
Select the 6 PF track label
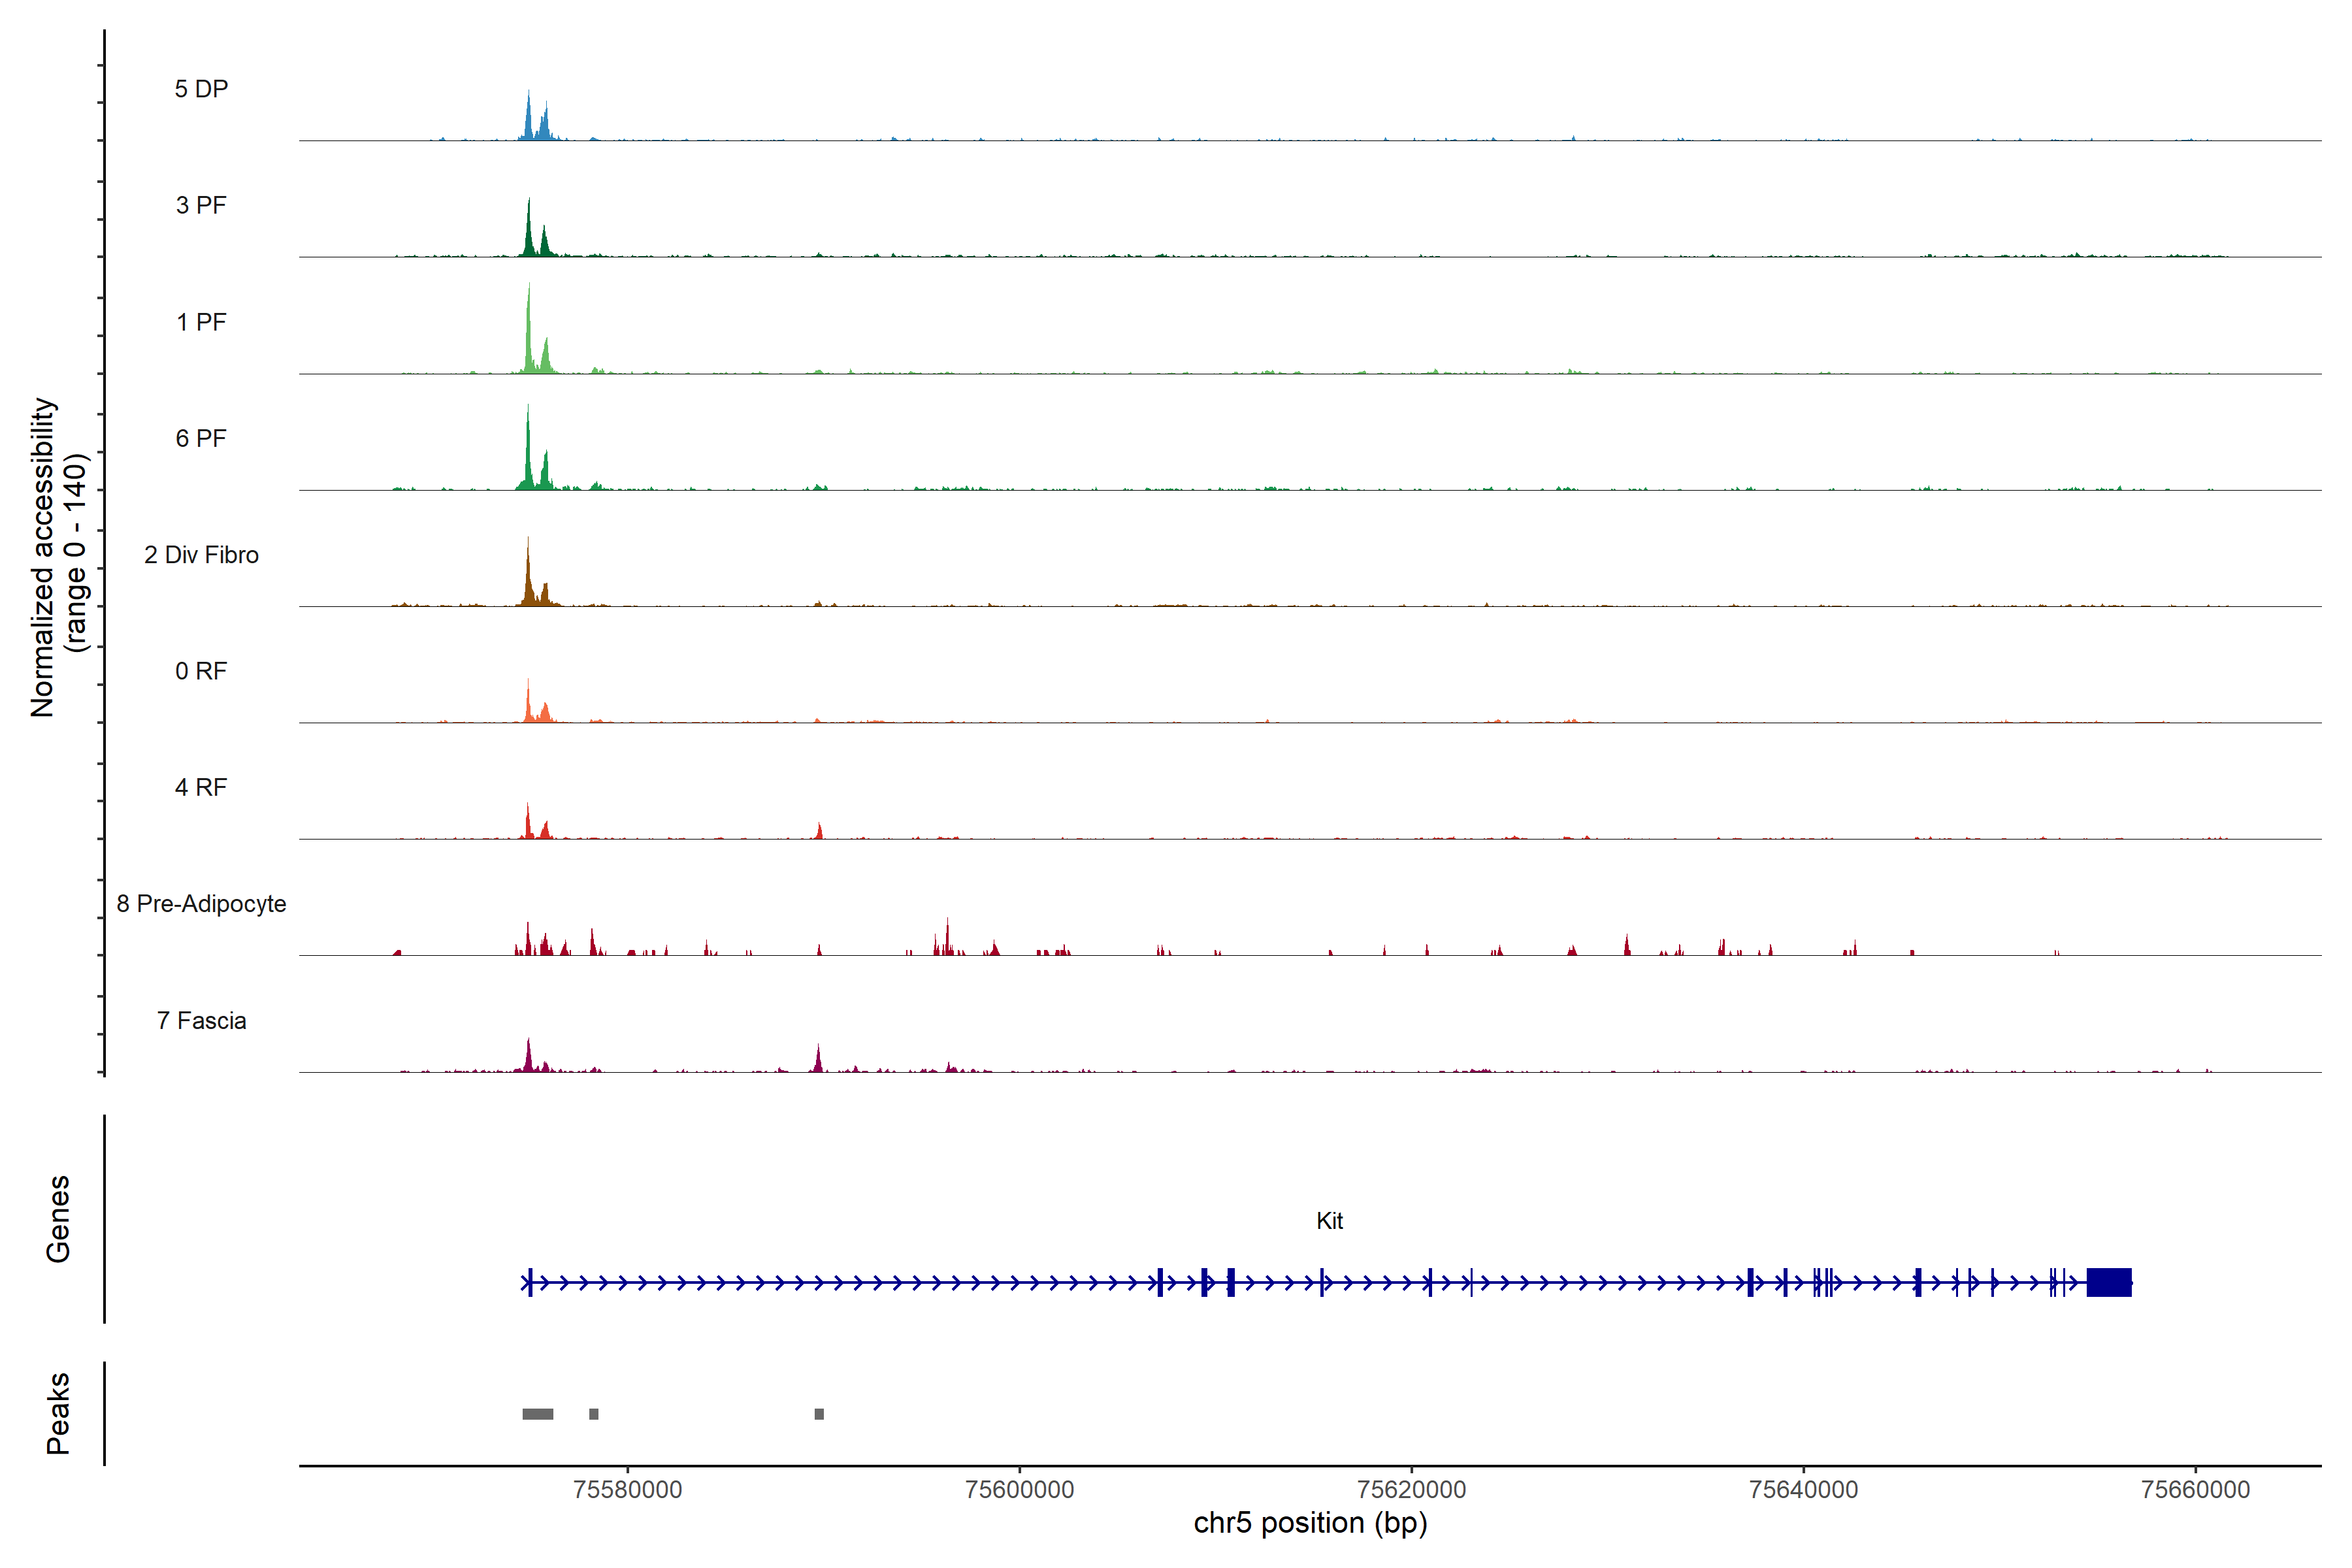pyautogui.click(x=201, y=438)
